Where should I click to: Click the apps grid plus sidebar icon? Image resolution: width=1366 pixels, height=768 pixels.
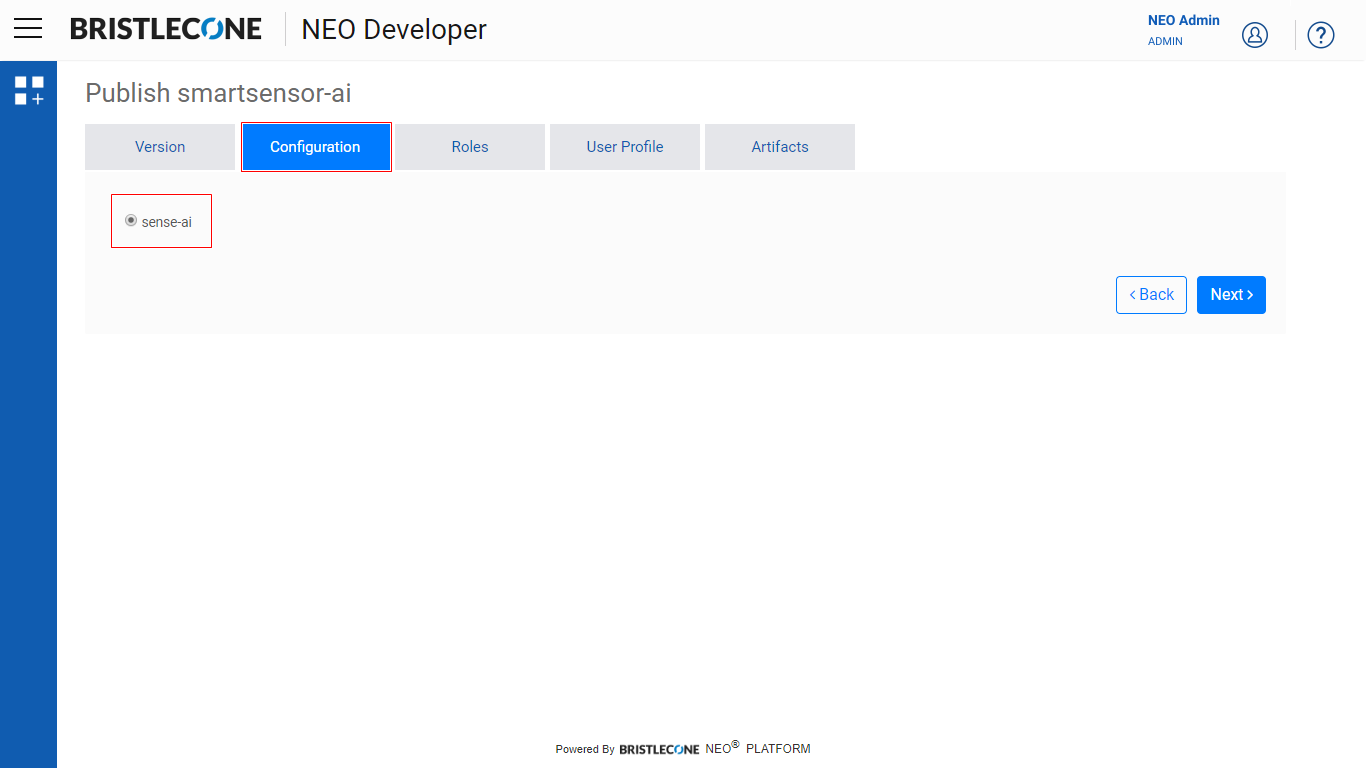tap(29, 90)
